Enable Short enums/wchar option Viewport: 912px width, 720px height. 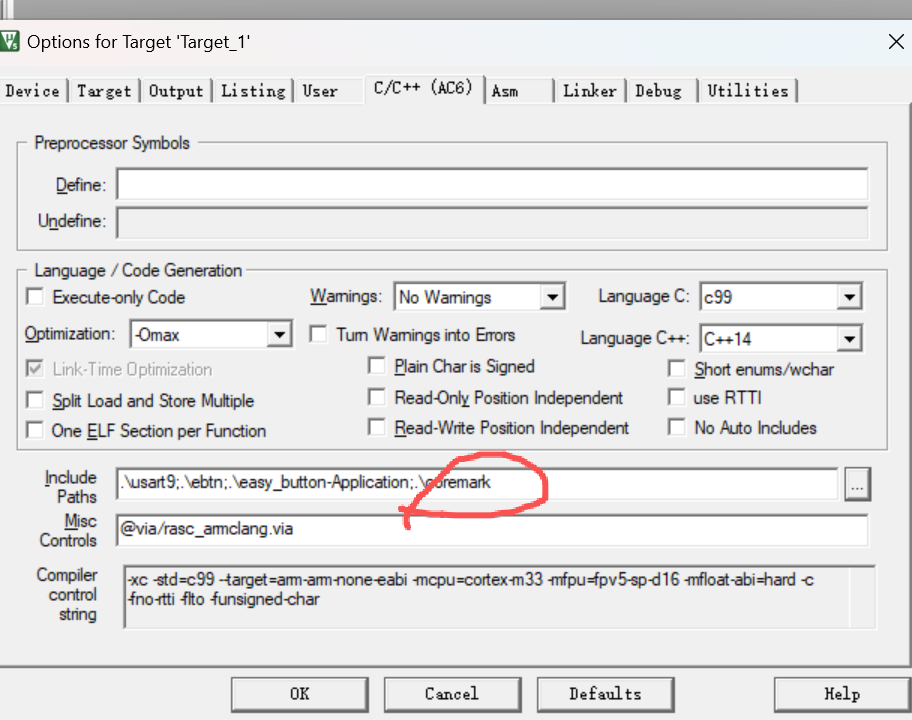click(x=676, y=369)
